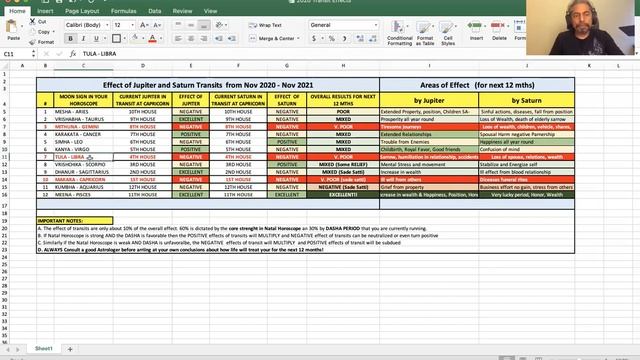This screenshot has height=360, width=640.
Task: Decrease font size with smaller A icon
Action: (x=157, y=25)
